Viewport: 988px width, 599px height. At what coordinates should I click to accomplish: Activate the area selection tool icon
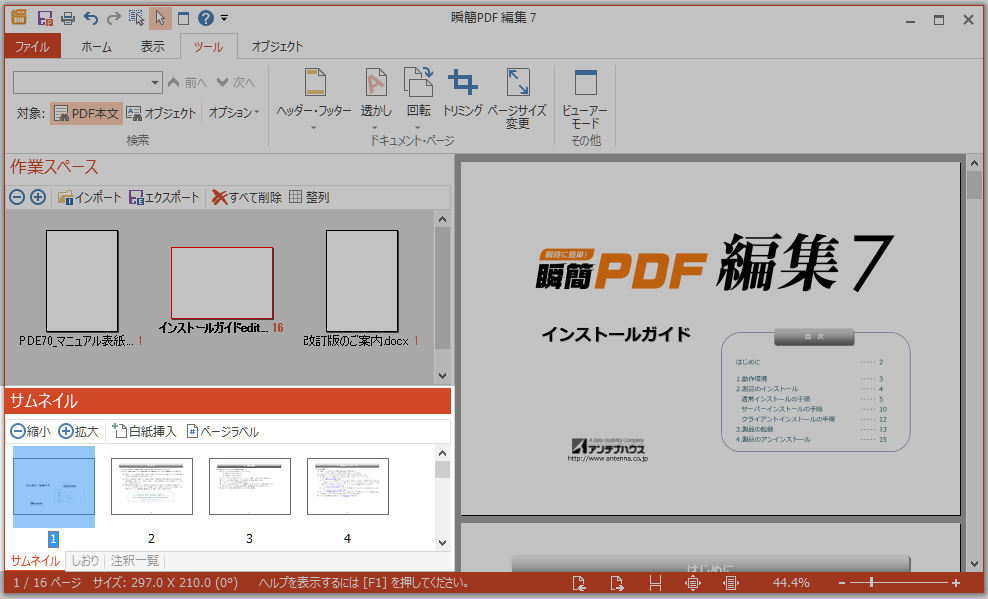[x=137, y=18]
